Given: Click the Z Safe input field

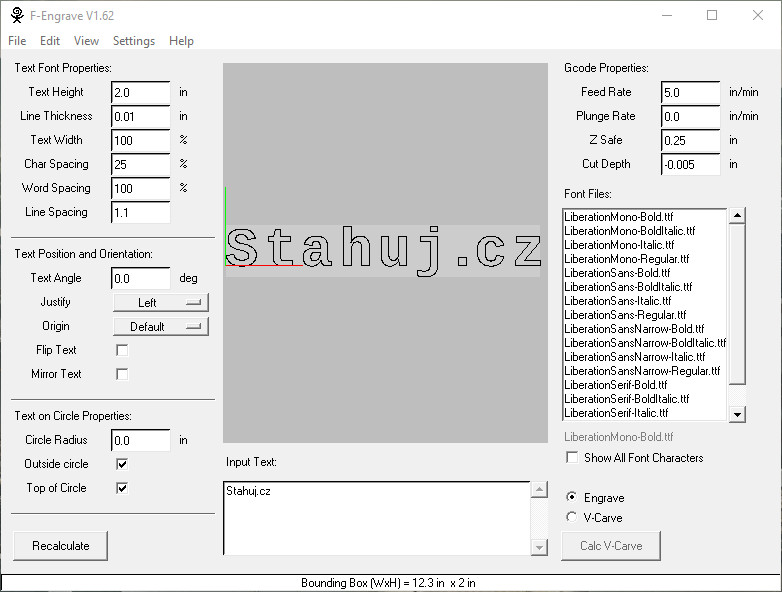Looking at the screenshot, I should [x=691, y=141].
